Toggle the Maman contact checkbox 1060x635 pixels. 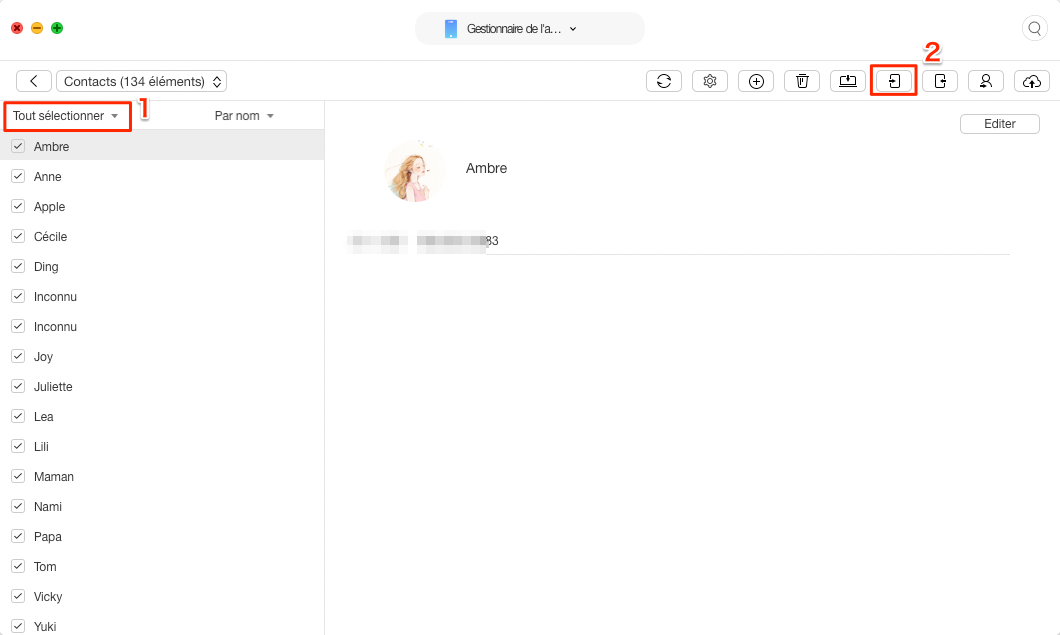[x=17, y=476]
